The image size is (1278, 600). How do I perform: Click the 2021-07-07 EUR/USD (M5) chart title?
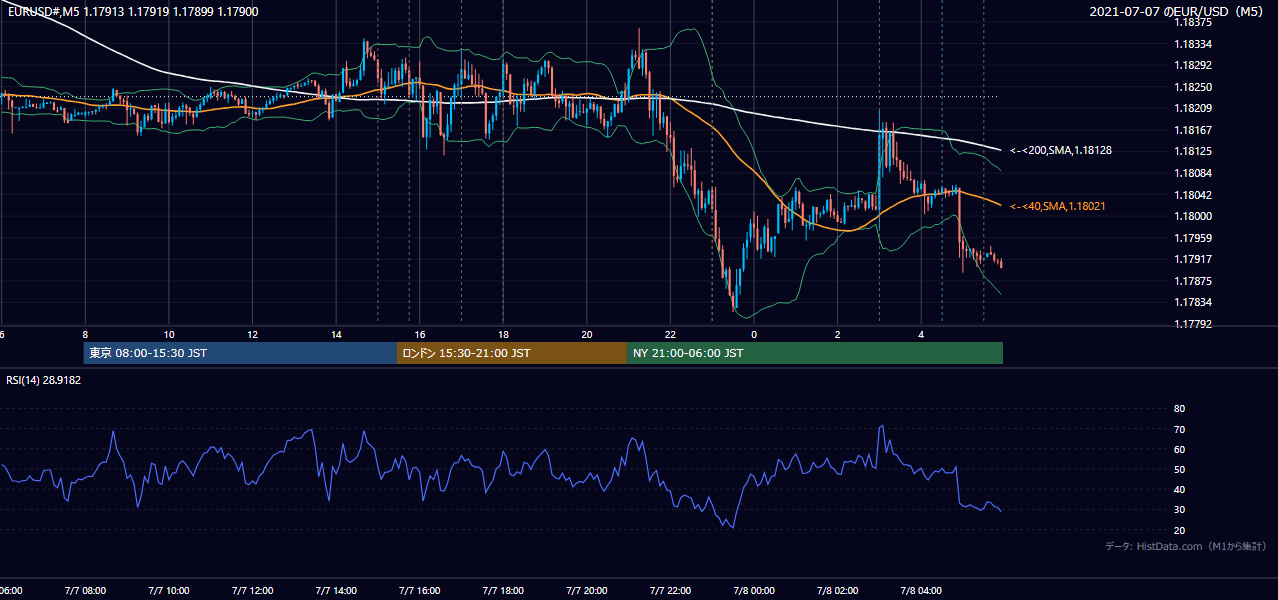tap(1178, 12)
